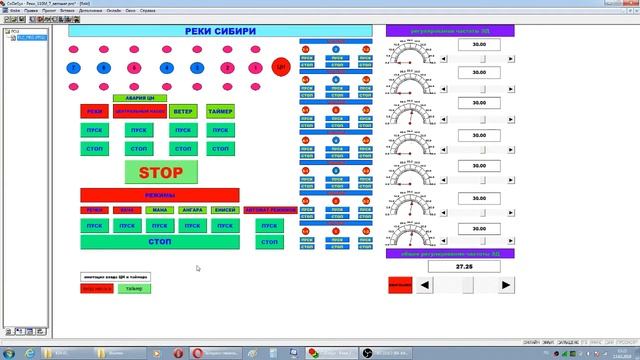Click the Save floppy-disk toolbar icon

tap(22, 19)
